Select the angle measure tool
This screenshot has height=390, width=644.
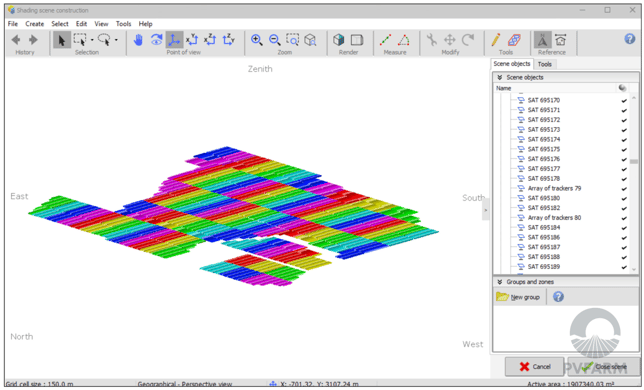(x=404, y=40)
